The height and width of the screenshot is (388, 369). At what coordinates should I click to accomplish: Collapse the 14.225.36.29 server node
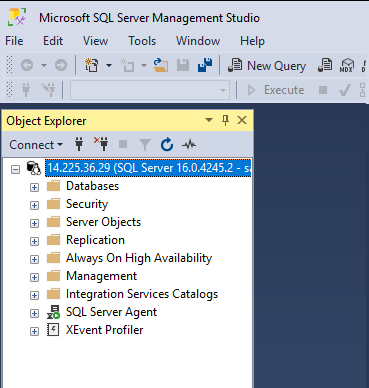tap(15, 169)
